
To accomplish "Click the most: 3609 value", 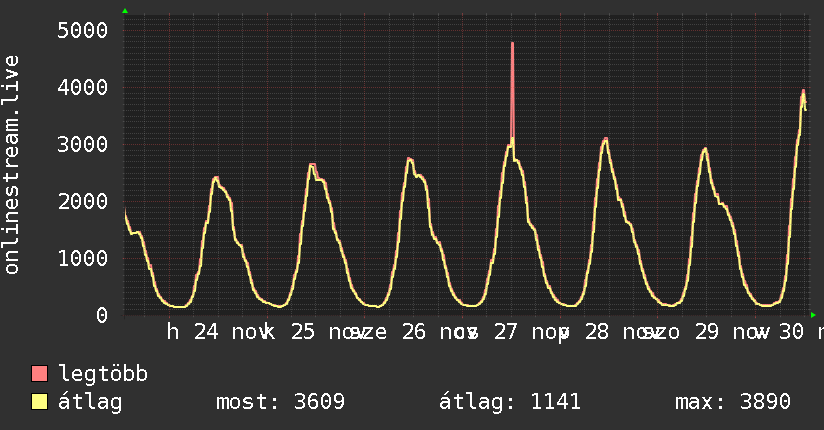I will [x=281, y=402].
